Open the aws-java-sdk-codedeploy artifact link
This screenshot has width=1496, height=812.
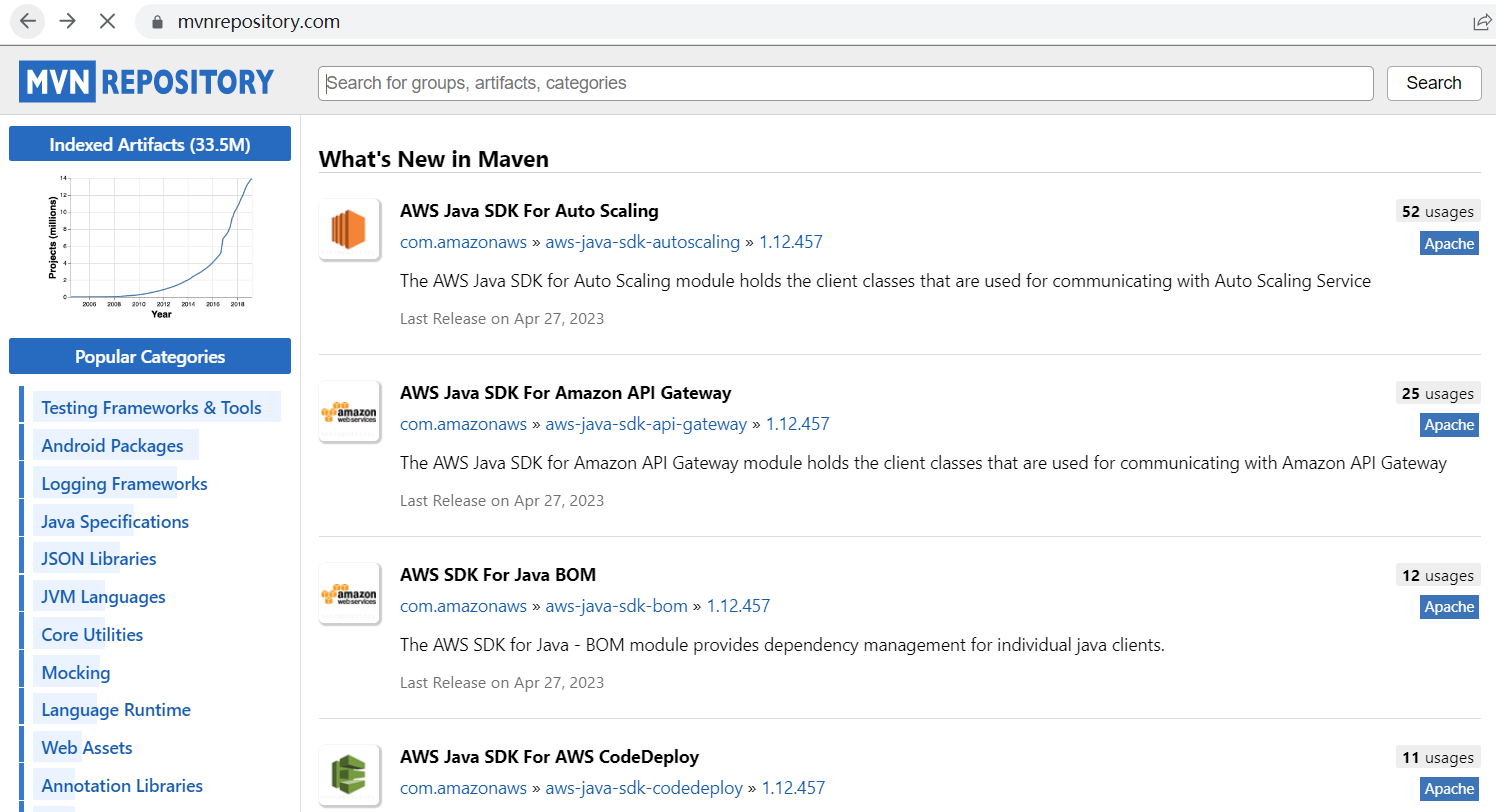(x=644, y=788)
